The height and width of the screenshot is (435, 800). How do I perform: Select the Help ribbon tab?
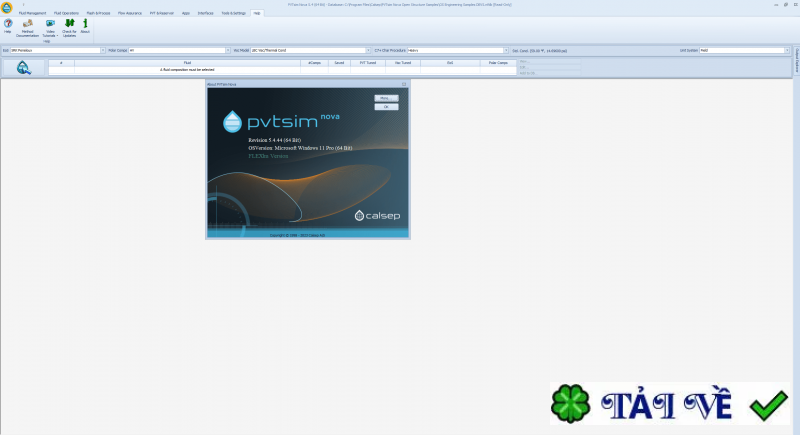click(x=257, y=13)
